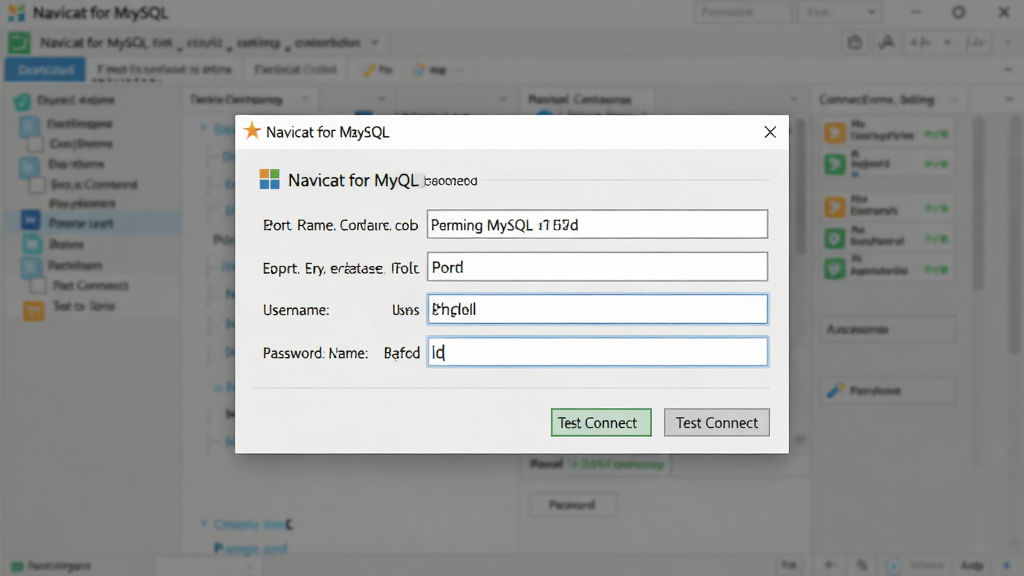
Task: Click the wrench icon in right panel
Action: (x=835, y=391)
